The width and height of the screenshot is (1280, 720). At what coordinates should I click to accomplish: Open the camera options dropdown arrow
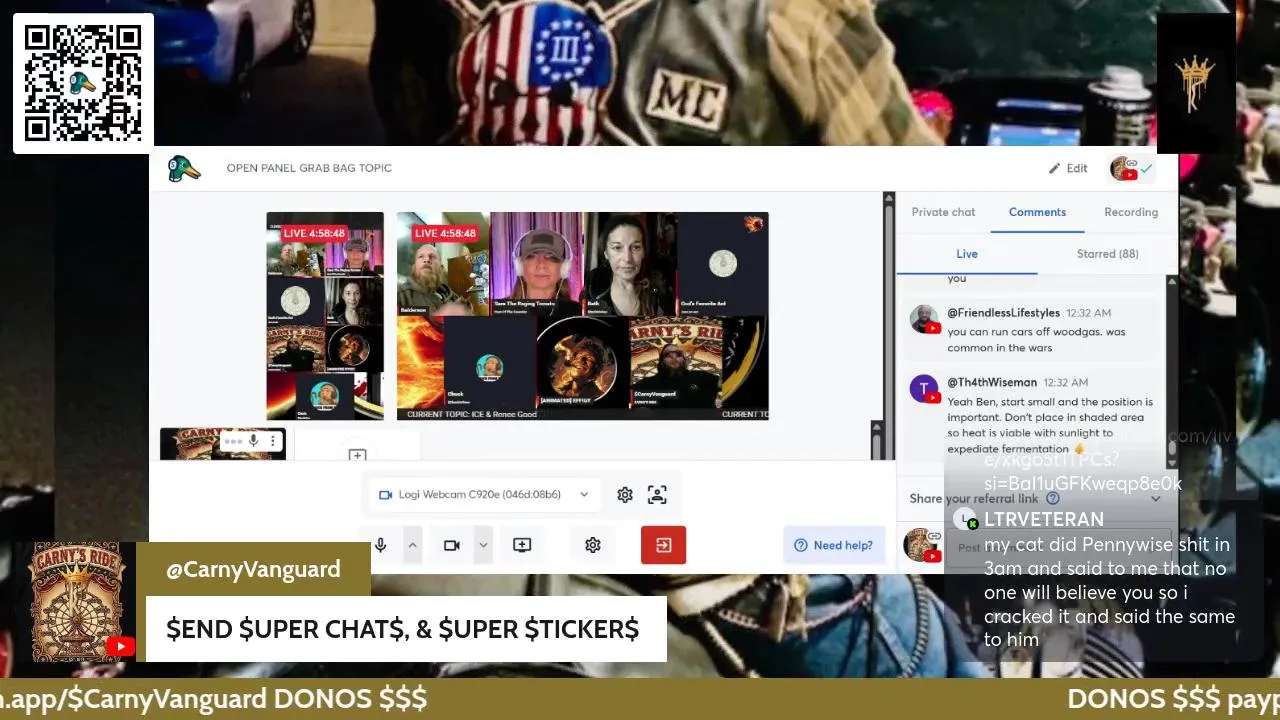pos(483,545)
